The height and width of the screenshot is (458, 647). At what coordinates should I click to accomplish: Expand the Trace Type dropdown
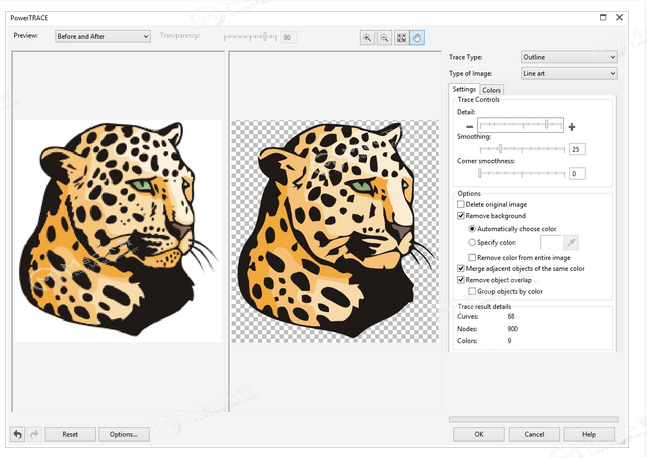tap(568, 58)
